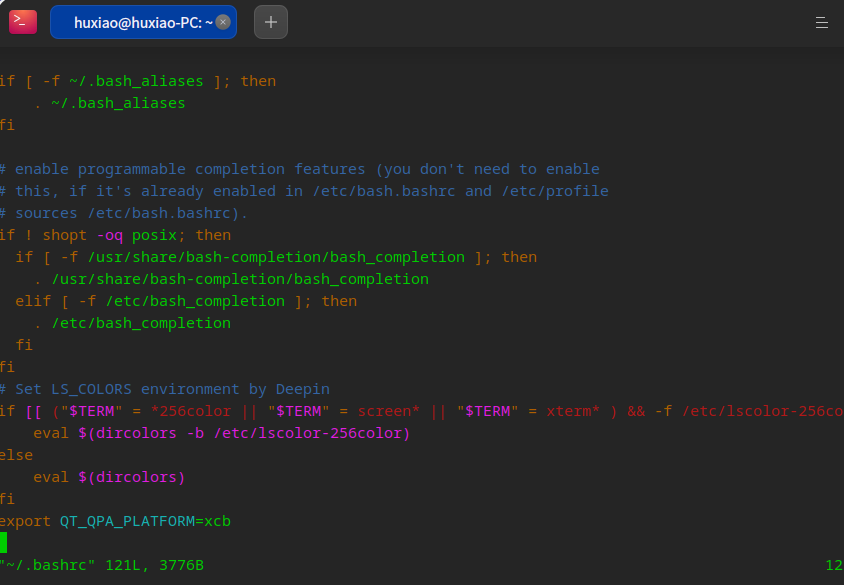Click "elif [ -f /etc/bash_completion ]; then"
This screenshot has height=585, width=844.
[x=186, y=301]
